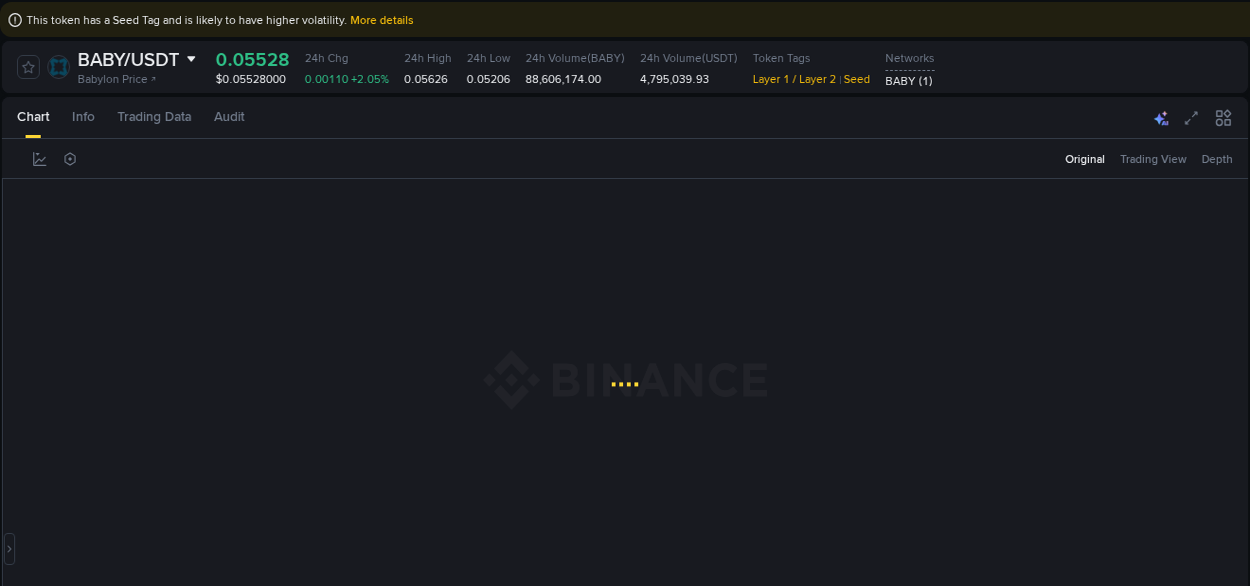Click the Babylon token logo
The width and height of the screenshot is (1250, 586).
[x=58, y=67]
